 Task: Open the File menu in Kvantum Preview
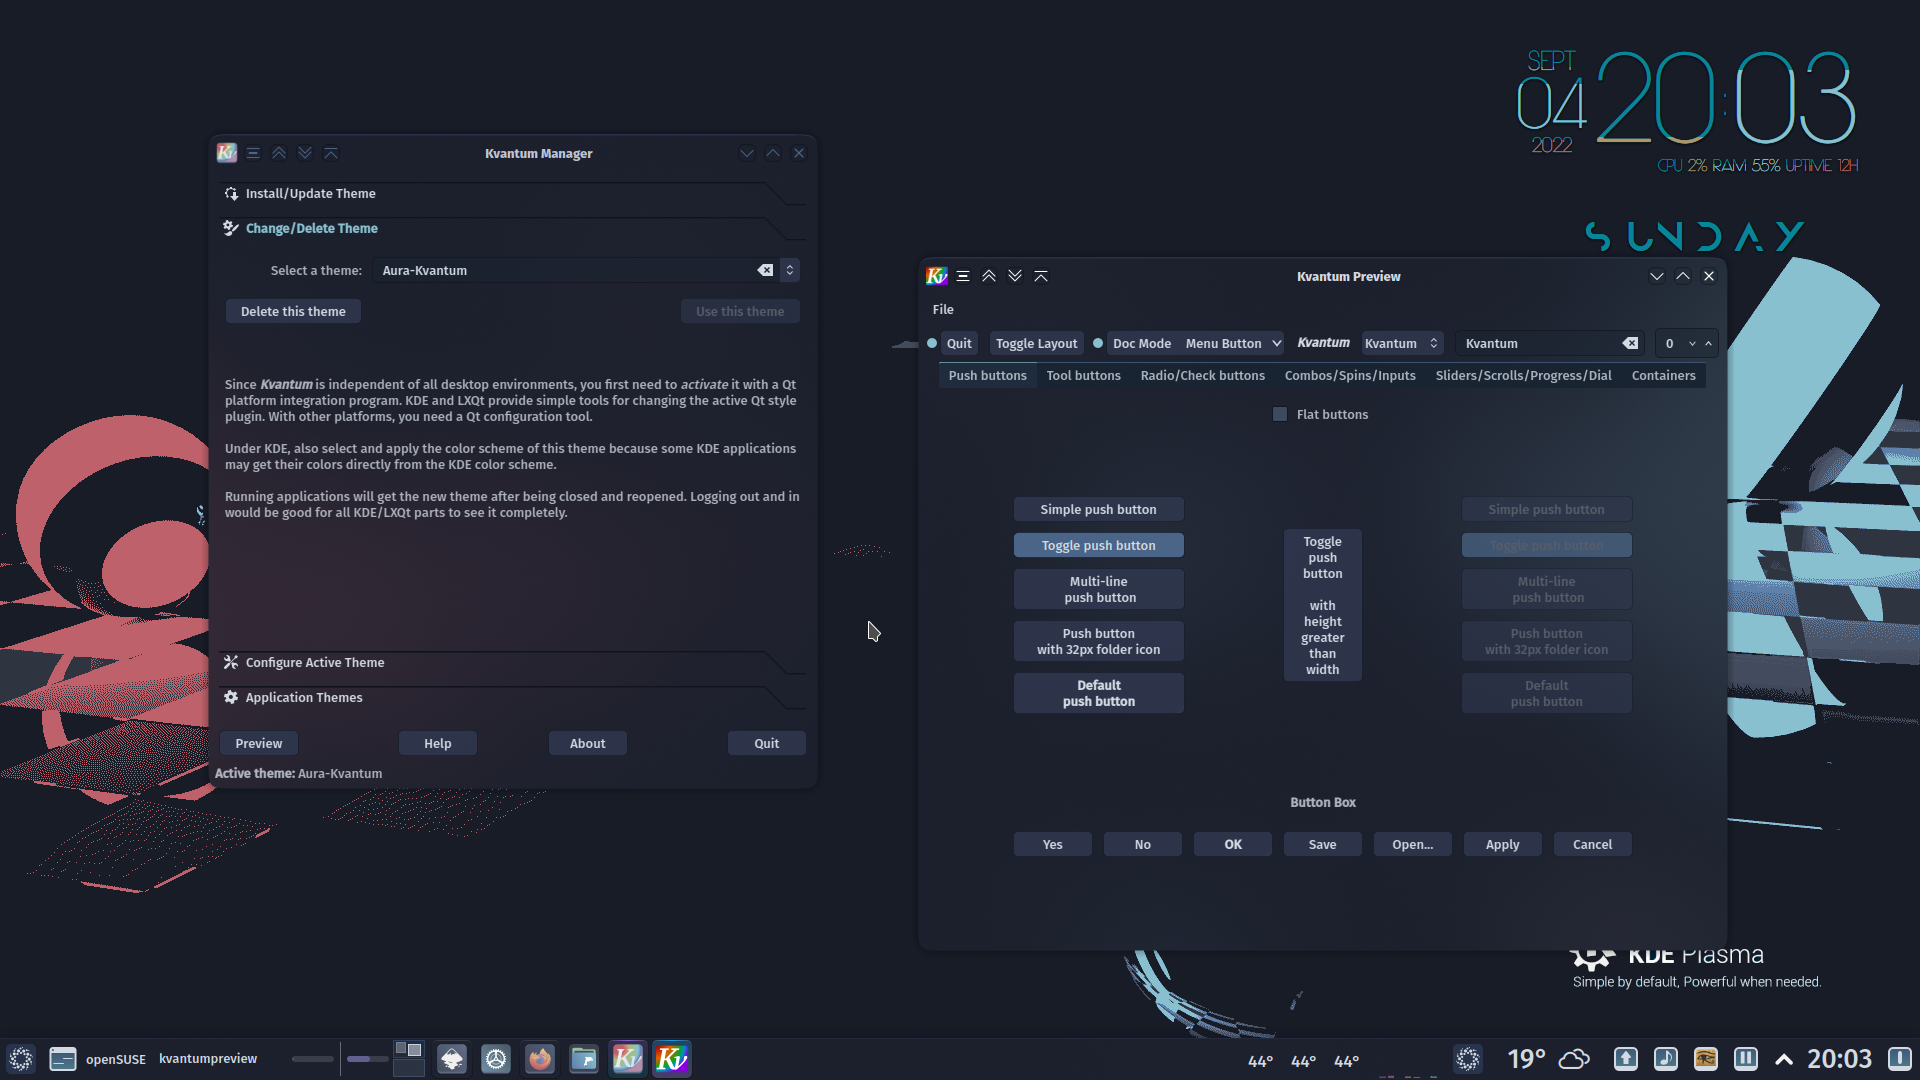[x=943, y=309]
